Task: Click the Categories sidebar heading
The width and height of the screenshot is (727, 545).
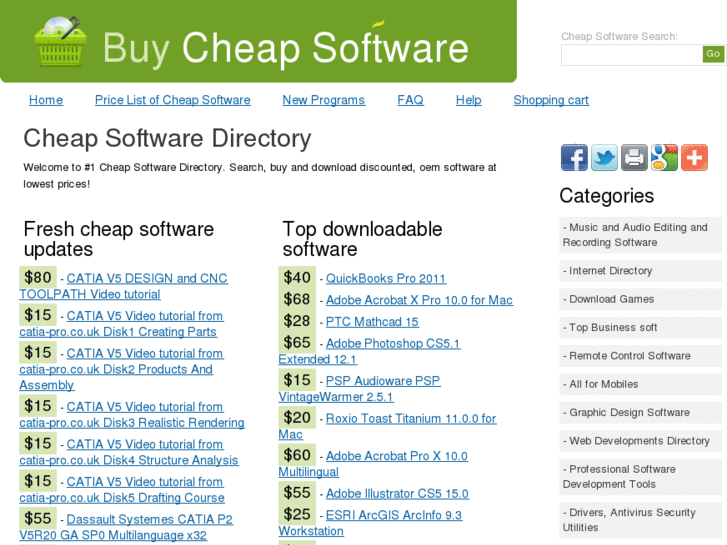Action: 606,196
